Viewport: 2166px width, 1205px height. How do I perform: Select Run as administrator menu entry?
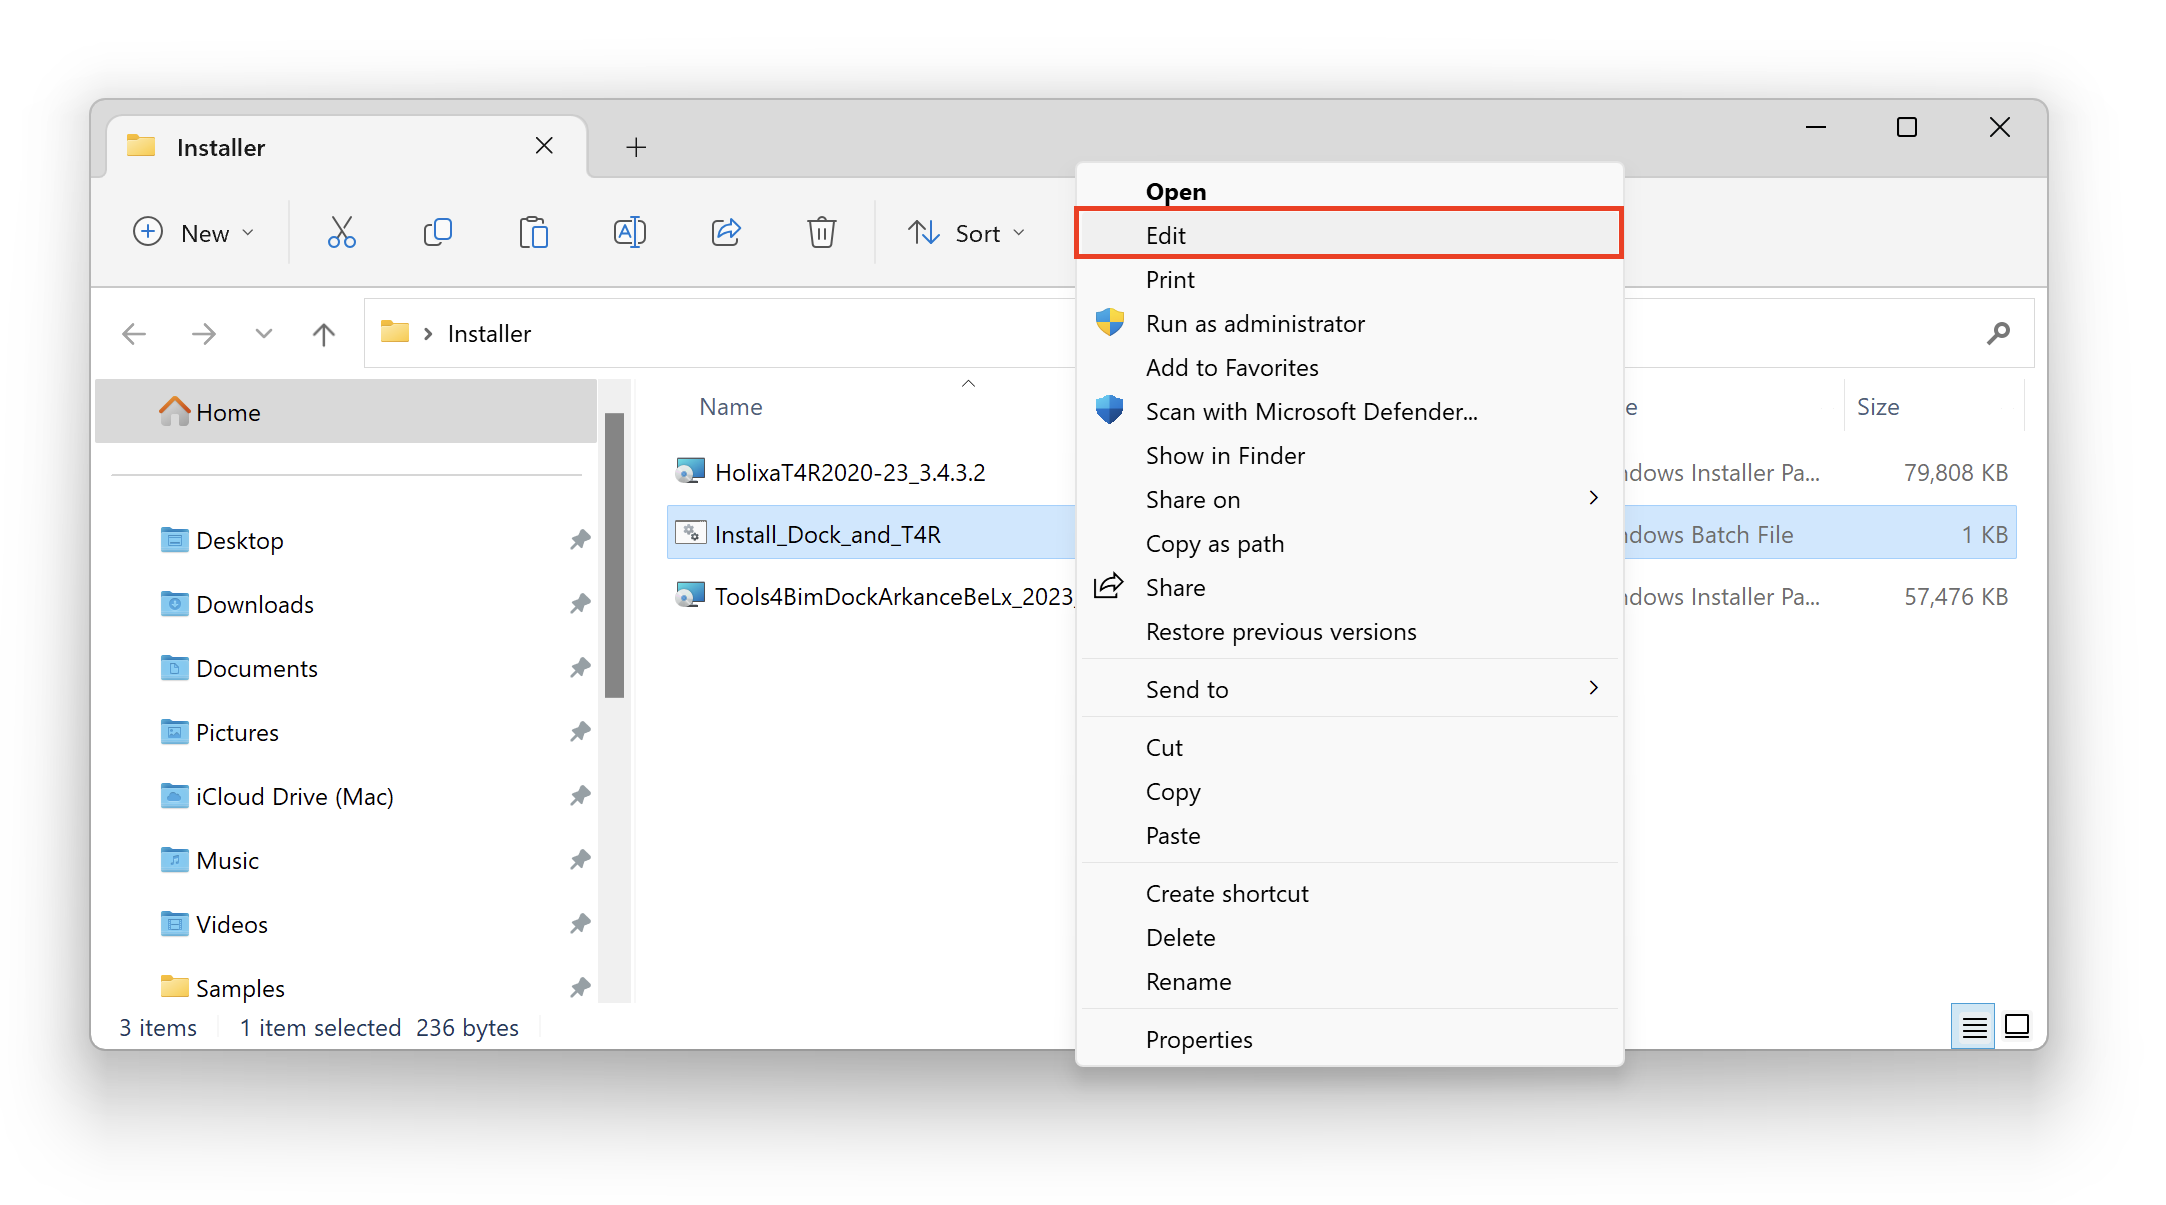click(x=1254, y=323)
